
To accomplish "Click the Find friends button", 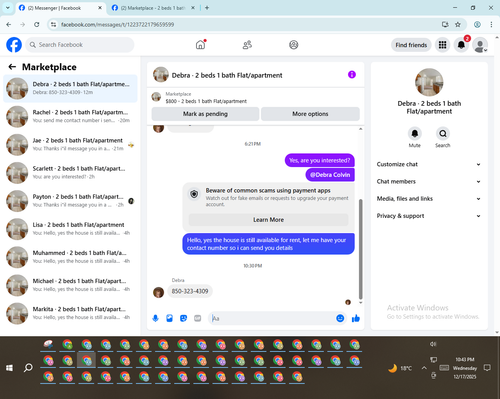I will pos(411,45).
